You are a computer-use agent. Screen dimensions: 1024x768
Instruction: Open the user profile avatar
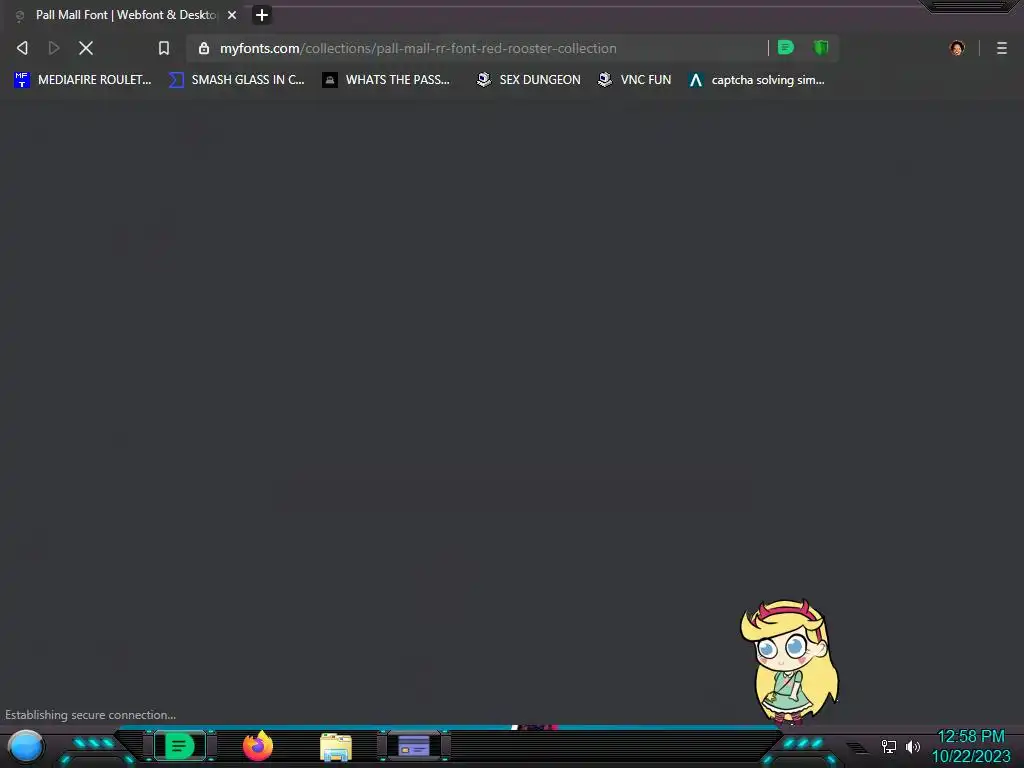(x=957, y=48)
